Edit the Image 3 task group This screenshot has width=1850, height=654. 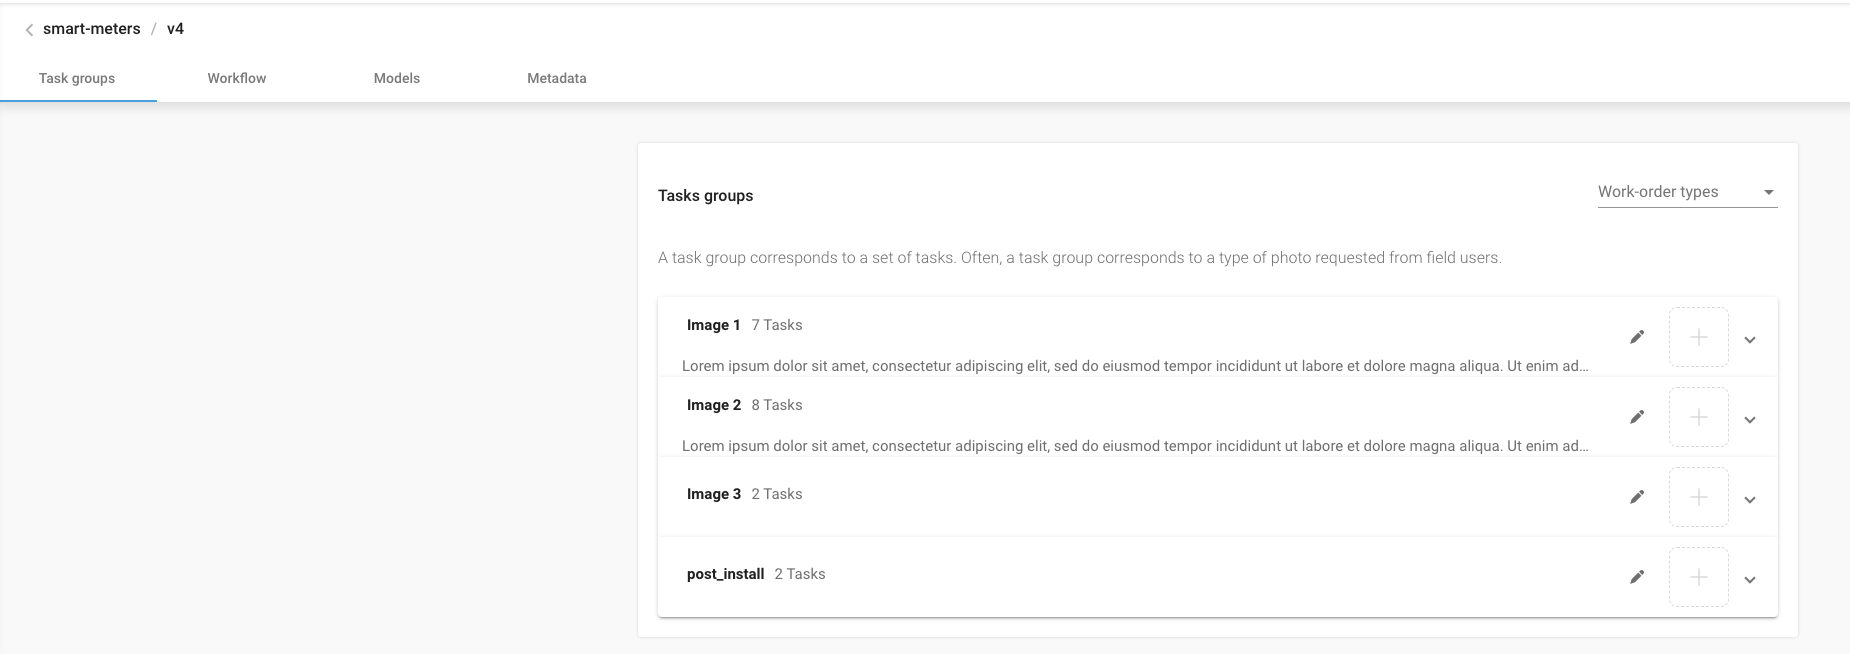coord(1637,497)
